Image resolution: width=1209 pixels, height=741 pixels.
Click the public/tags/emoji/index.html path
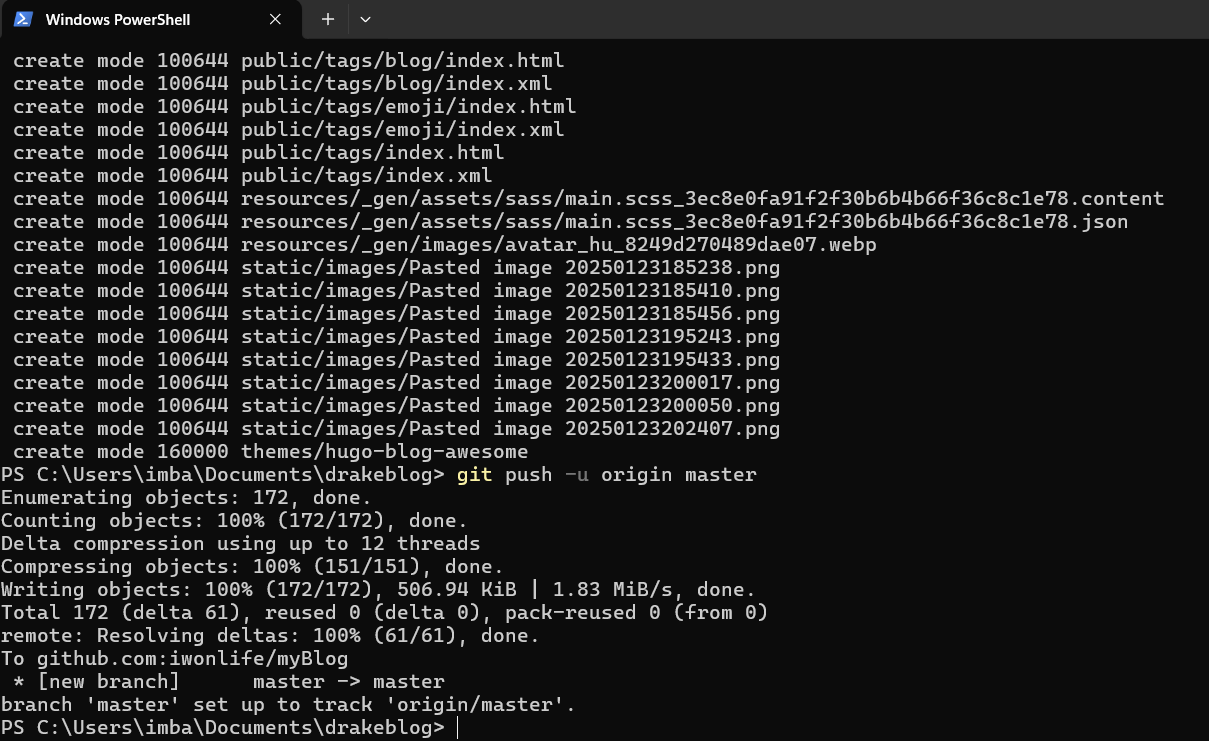[408, 107]
